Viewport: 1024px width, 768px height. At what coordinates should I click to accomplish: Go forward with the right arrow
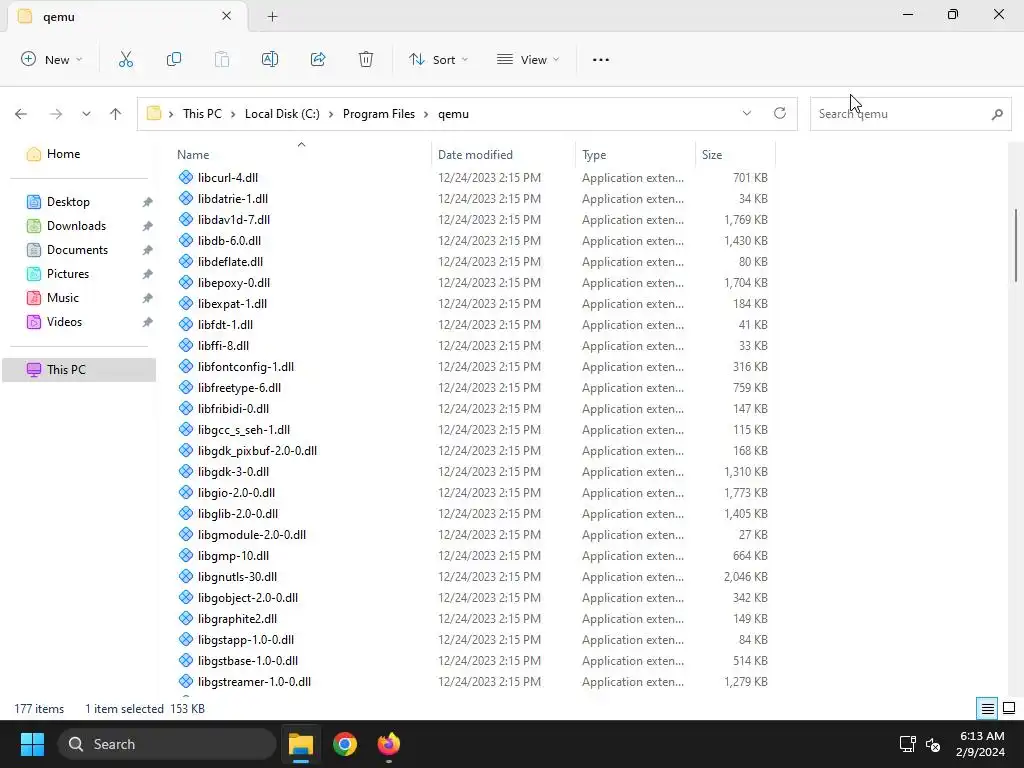(x=56, y=114)
